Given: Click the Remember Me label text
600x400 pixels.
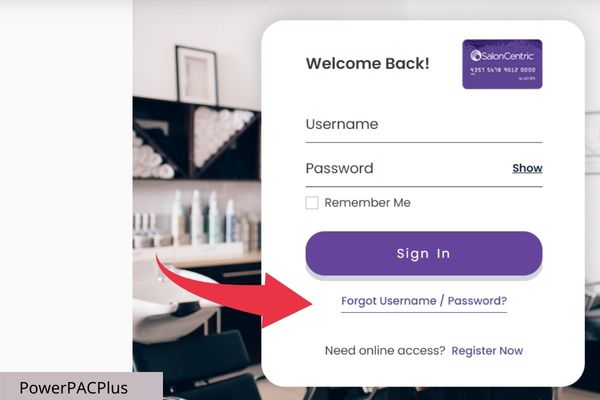Looking at the screenshot, I should coord(367,202).
